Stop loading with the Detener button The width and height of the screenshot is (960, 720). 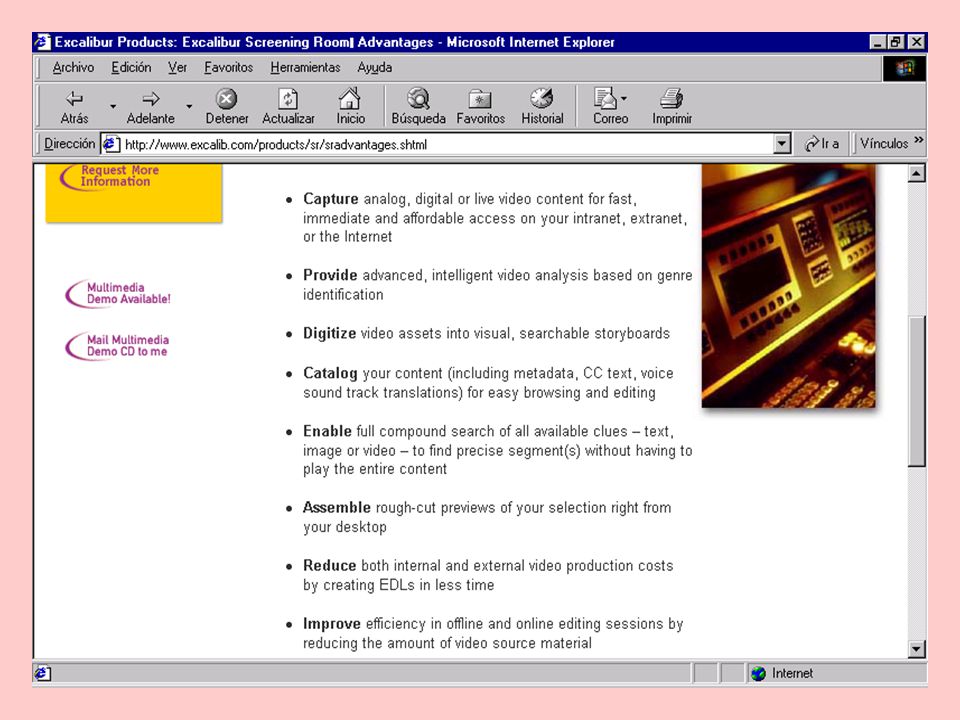point(227,107)
